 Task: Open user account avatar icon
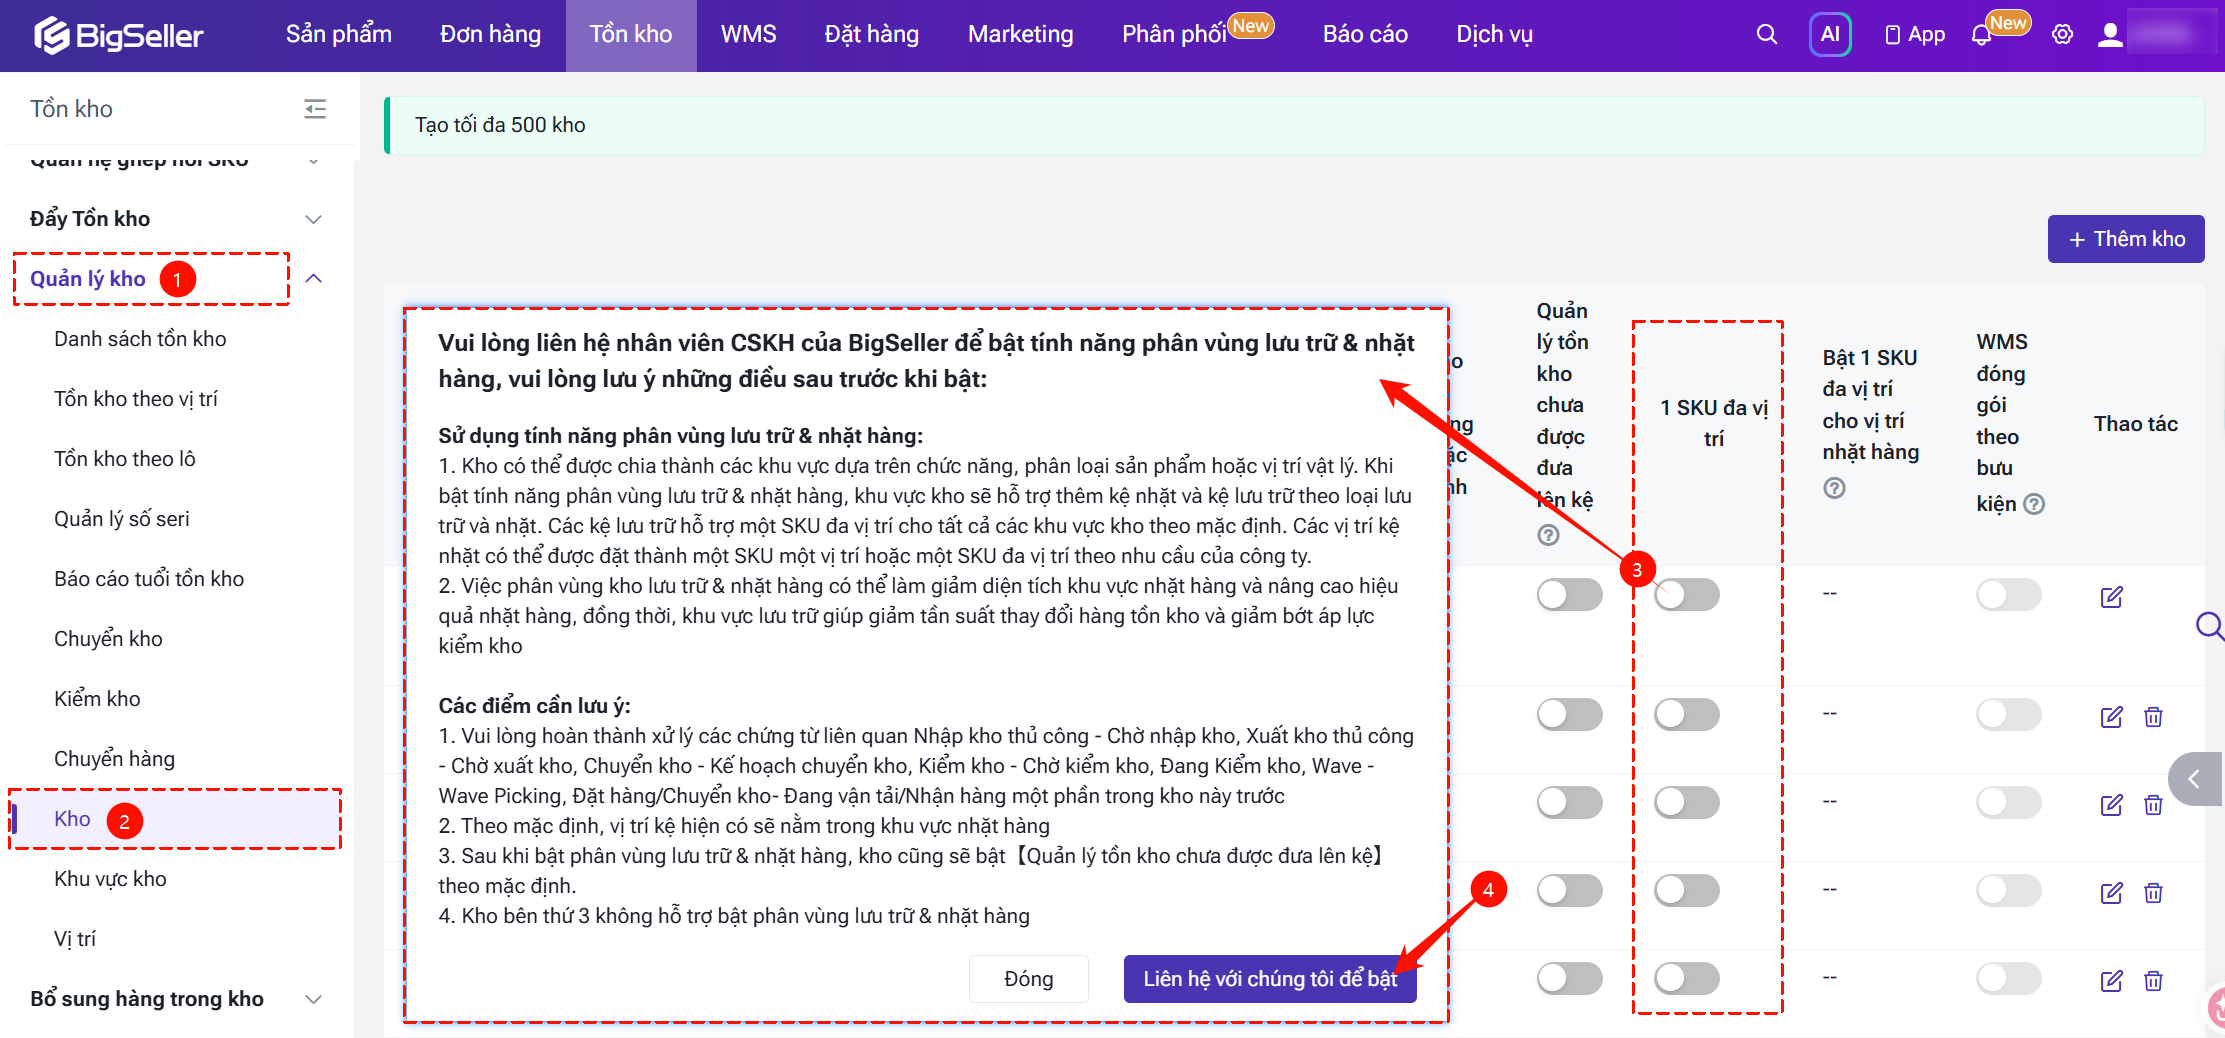tap(2110, 35)
